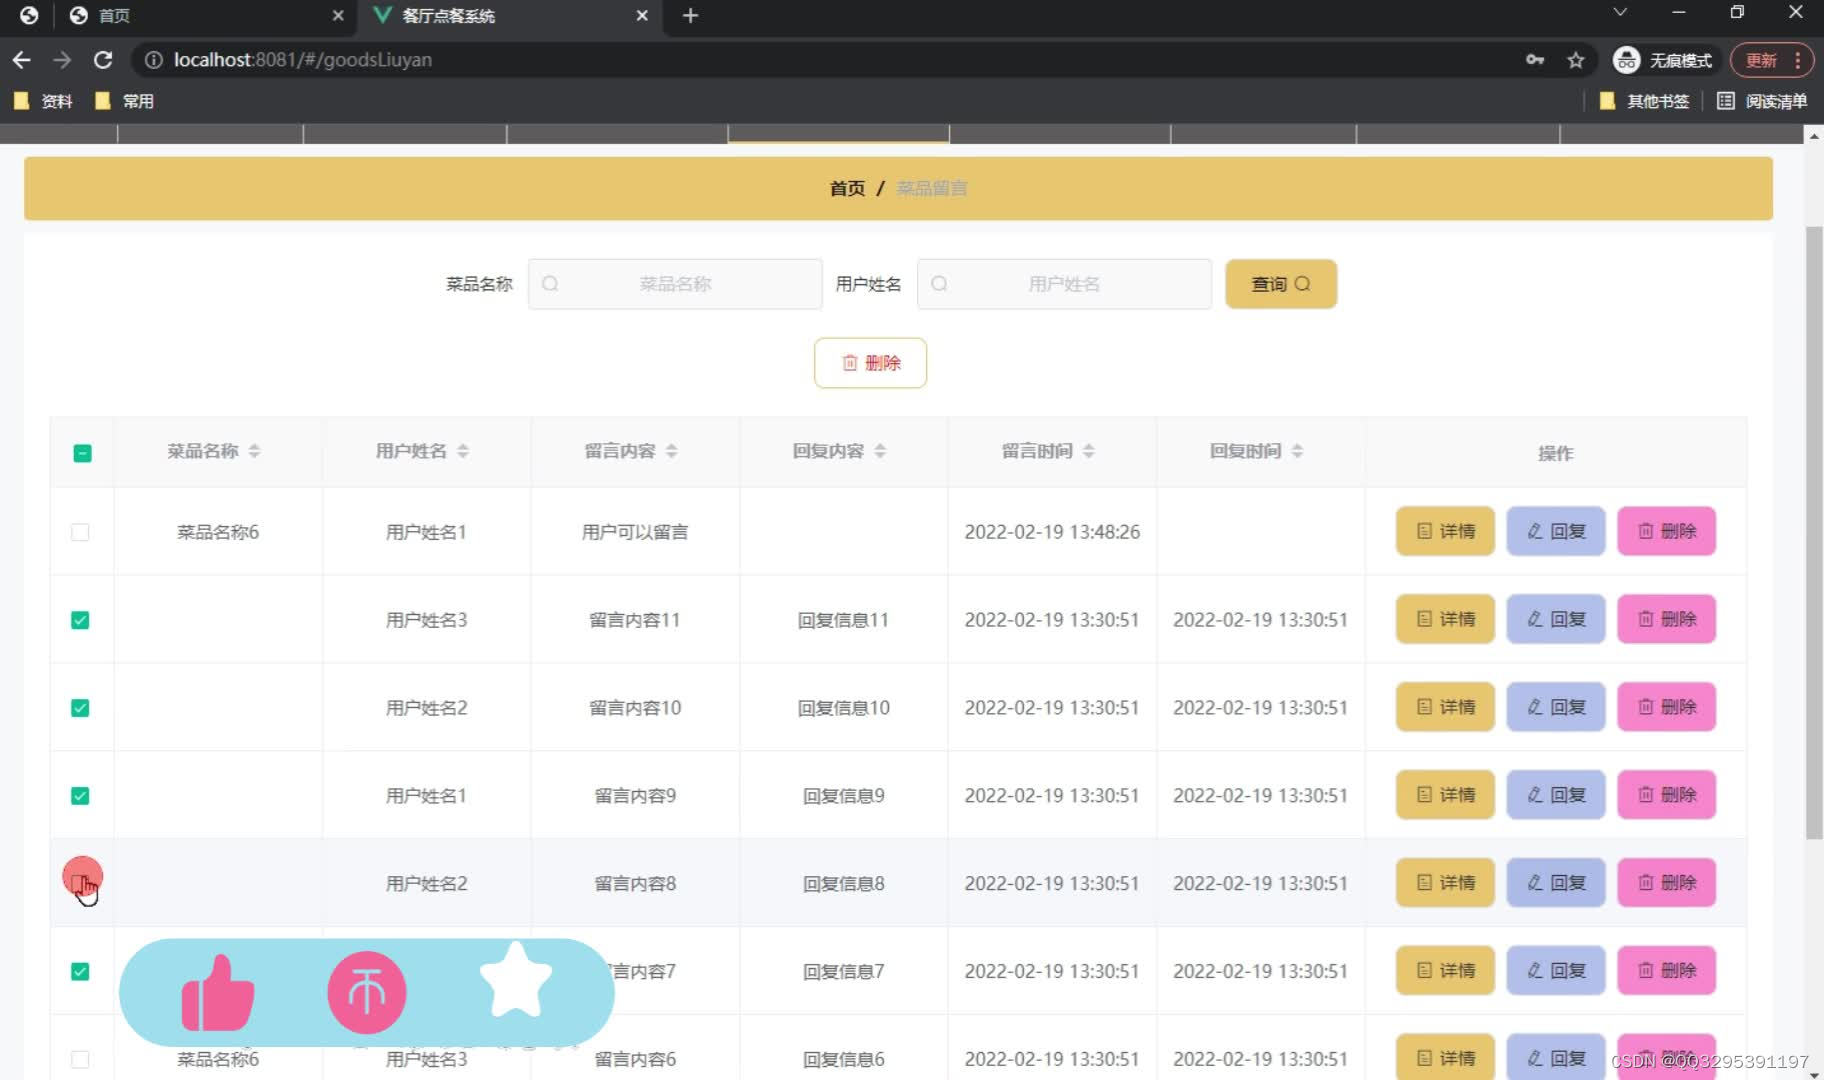This screenshot has height=1080, width=1824.
Task: Open a new browser tab
Action: [x=690, y=16]
